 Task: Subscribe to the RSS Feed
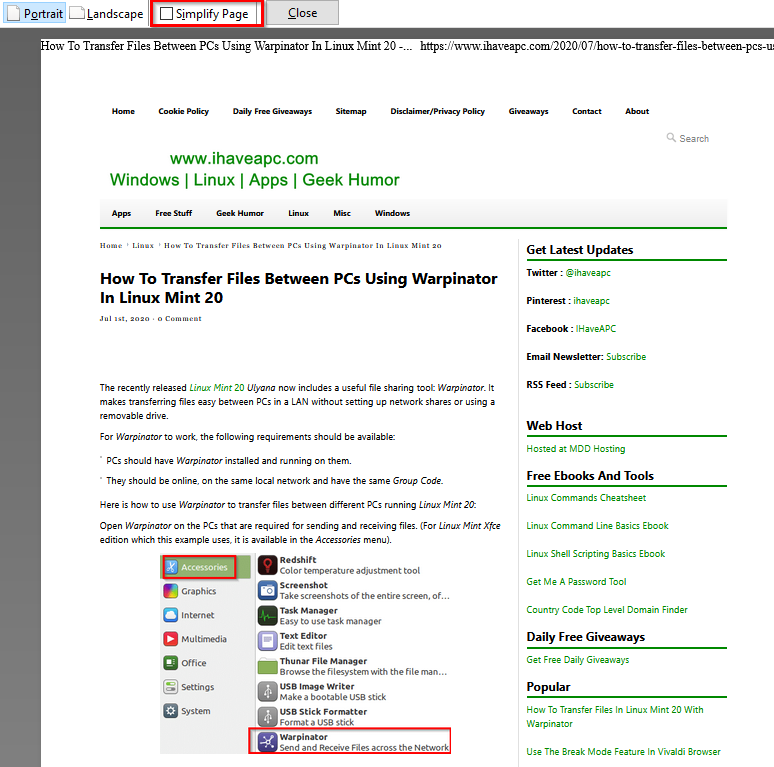[594, 385]
